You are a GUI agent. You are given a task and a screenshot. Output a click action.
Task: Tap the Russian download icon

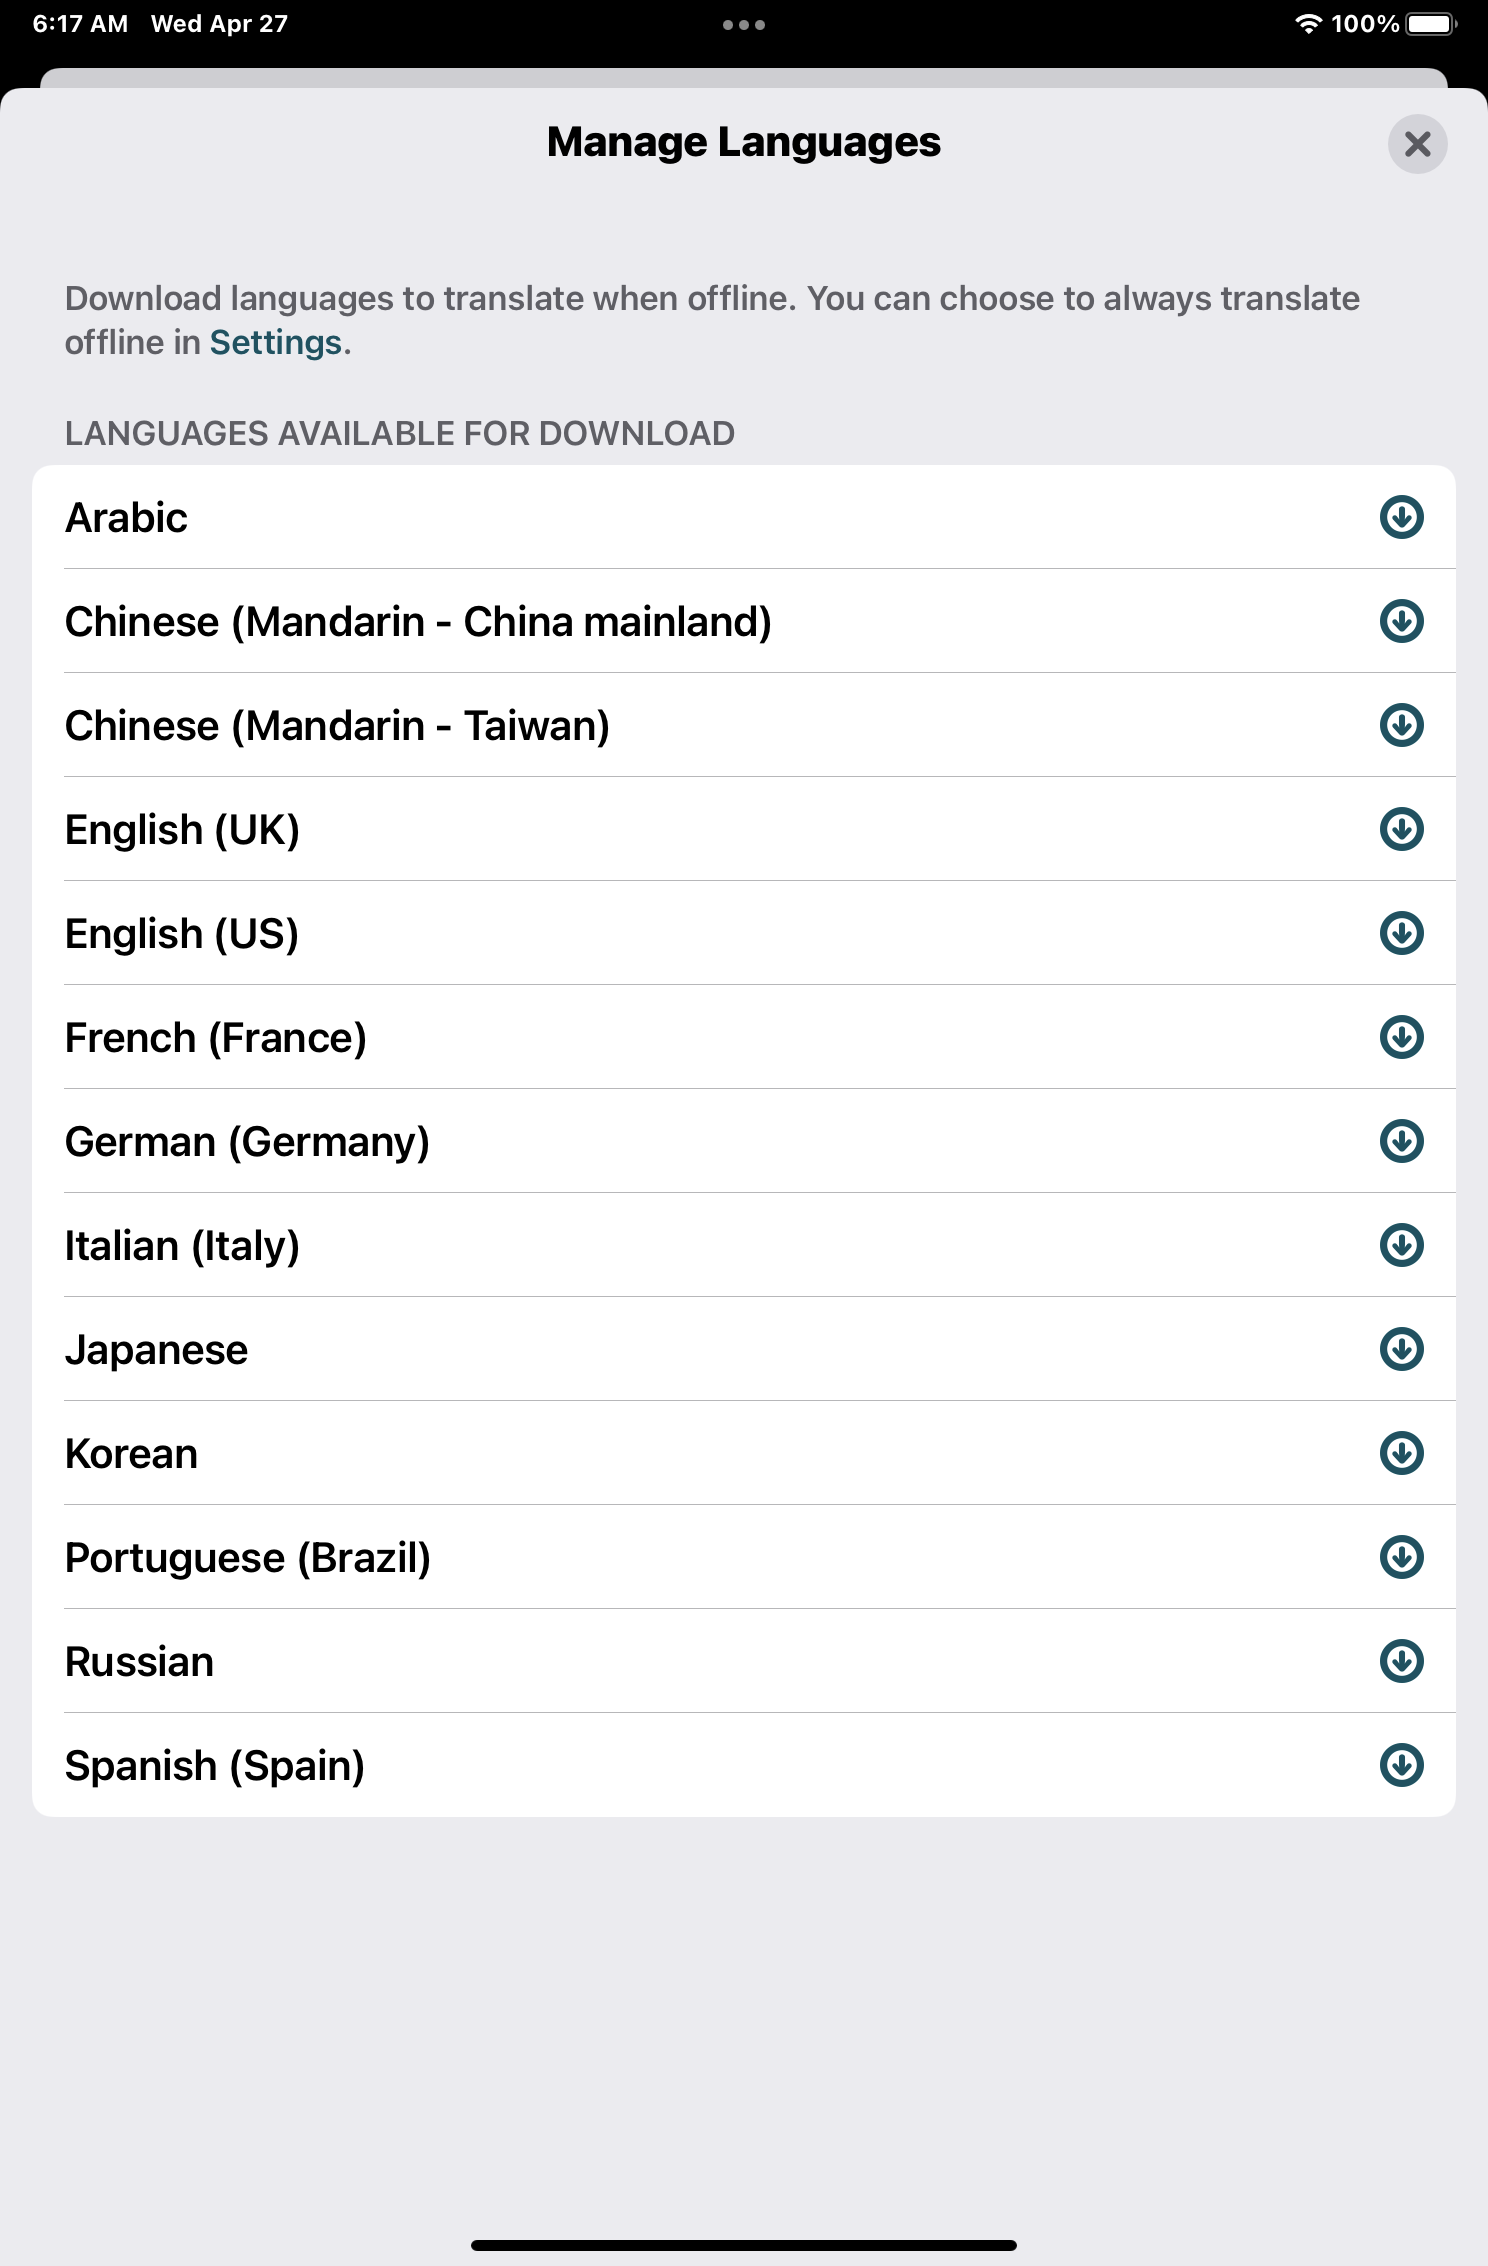click(x=1401, y=1662)
